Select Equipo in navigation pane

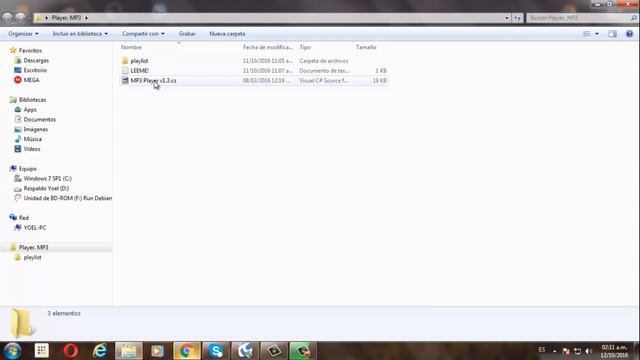point(27,169)
